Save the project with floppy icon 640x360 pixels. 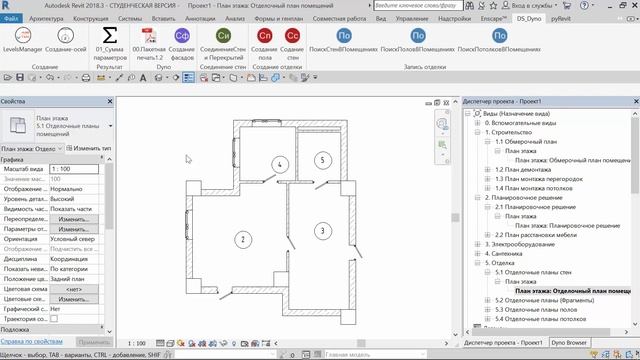click(20, 77)
